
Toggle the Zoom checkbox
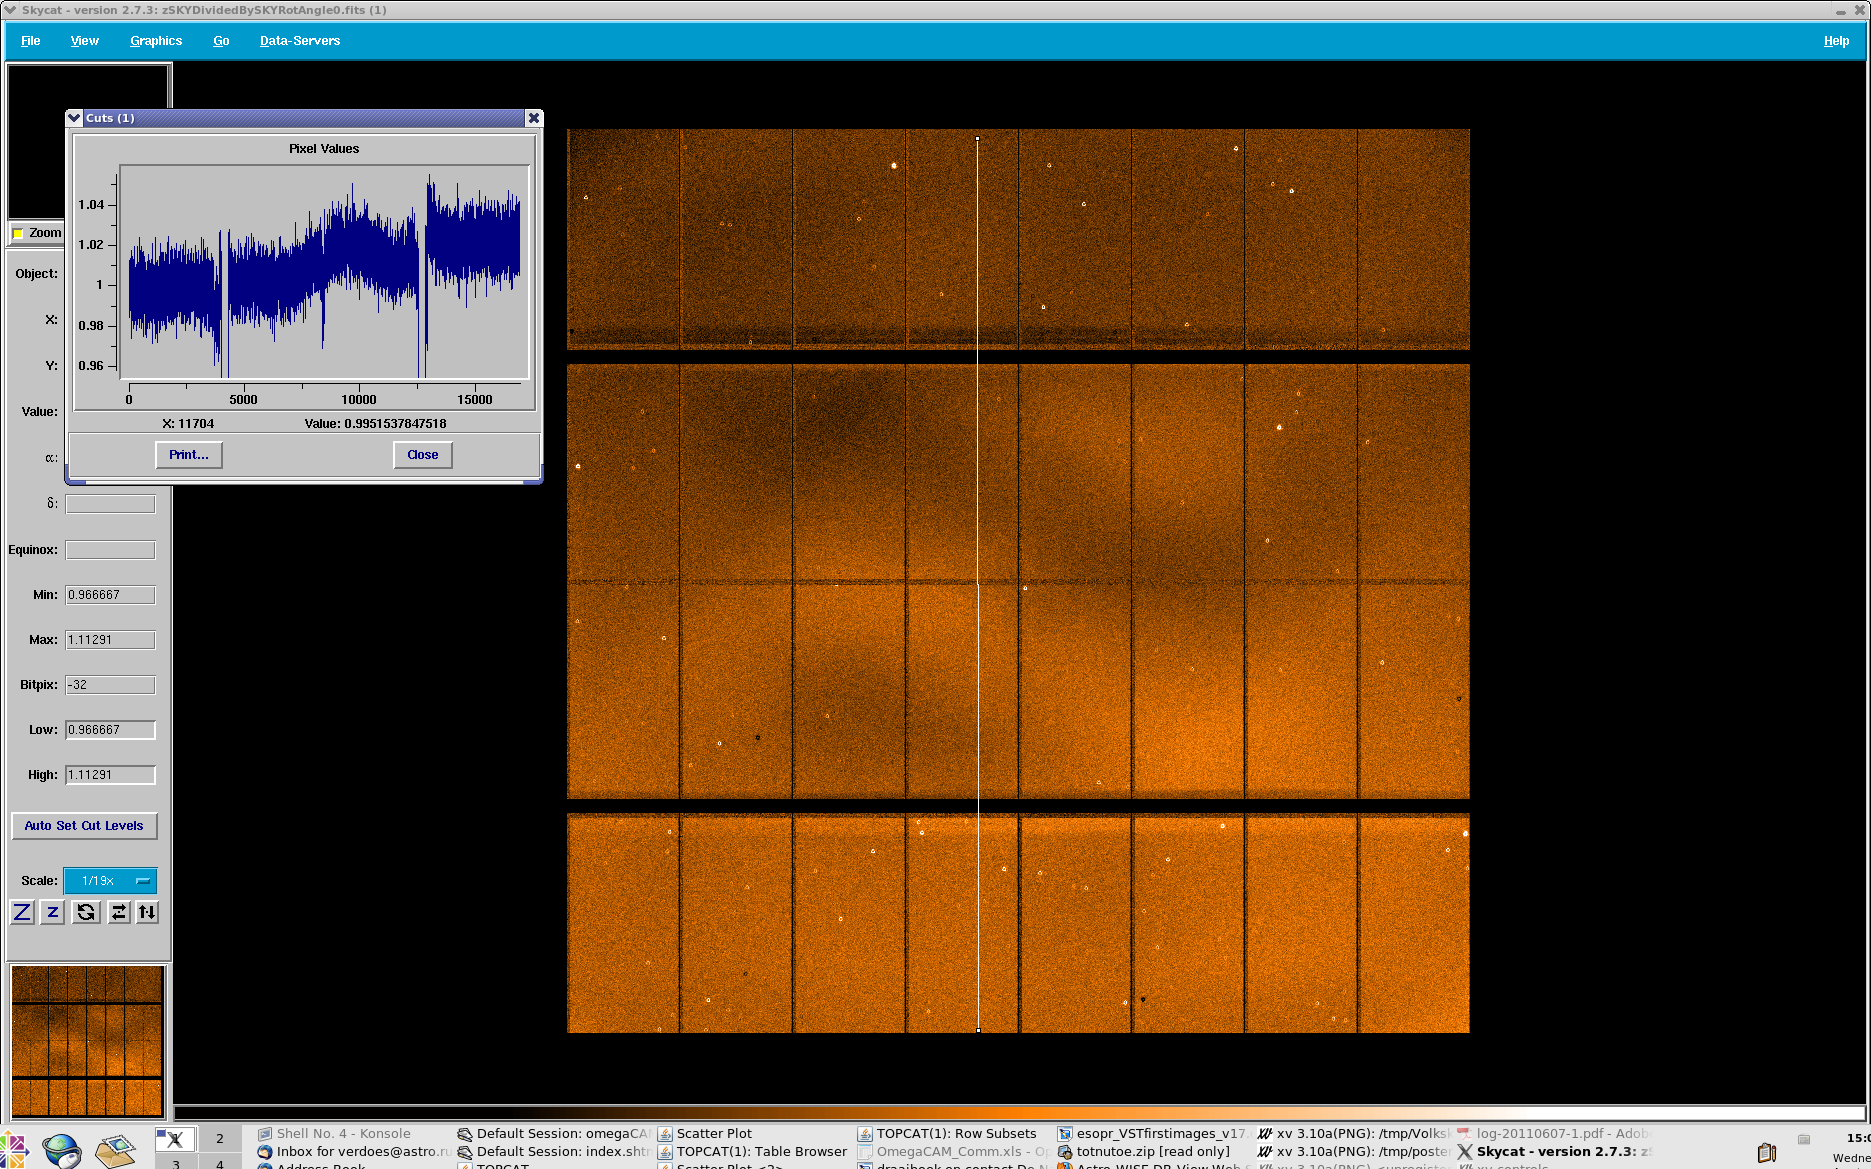tap(18, 233)
